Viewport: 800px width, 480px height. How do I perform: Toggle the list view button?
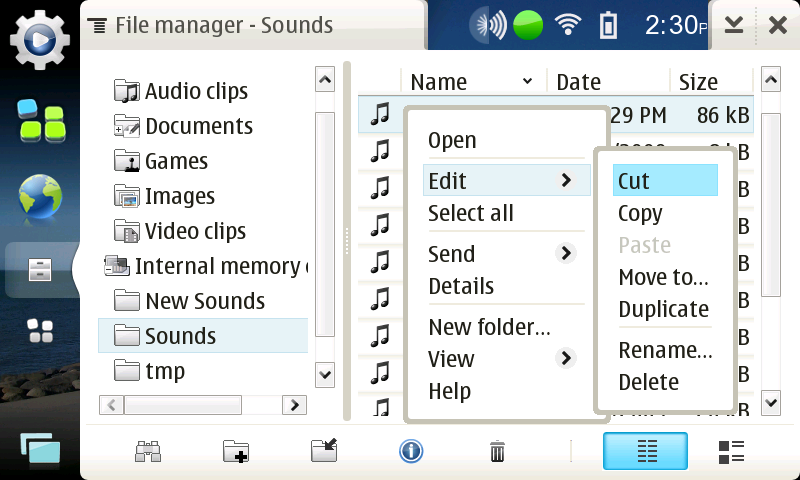[645, 451]
